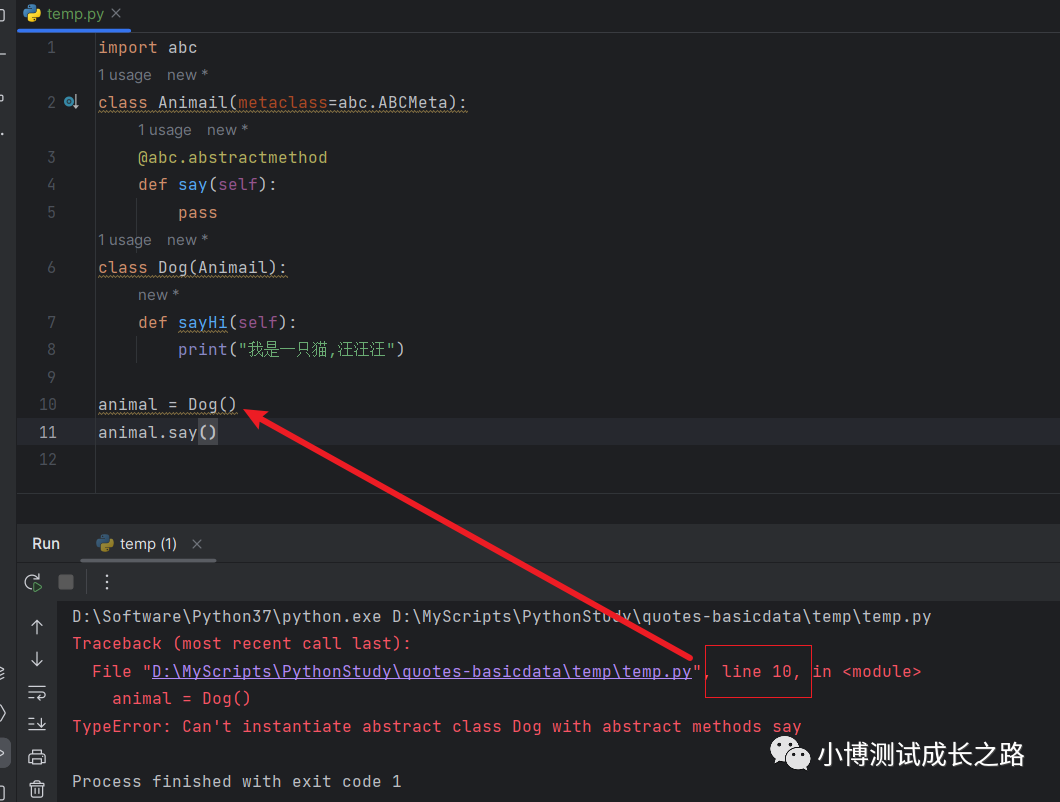The image size is (1060, 802).
Task: Click the python.exe command line in console
Action: [502, 617]
